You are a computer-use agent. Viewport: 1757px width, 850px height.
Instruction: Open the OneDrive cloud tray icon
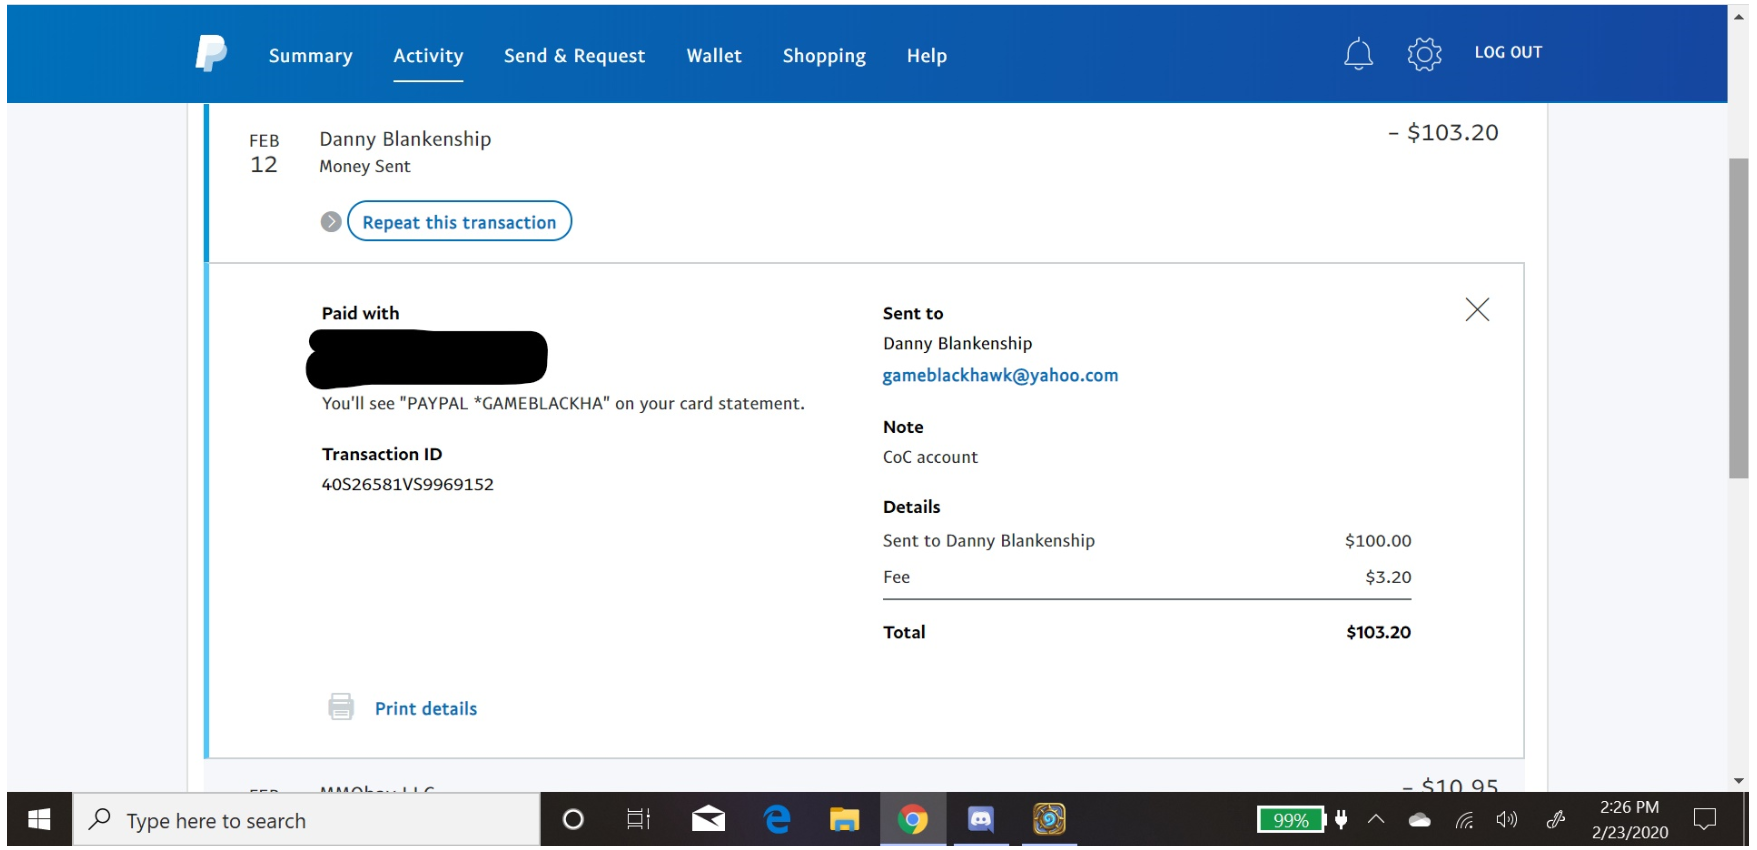[x=1419, y=820]
